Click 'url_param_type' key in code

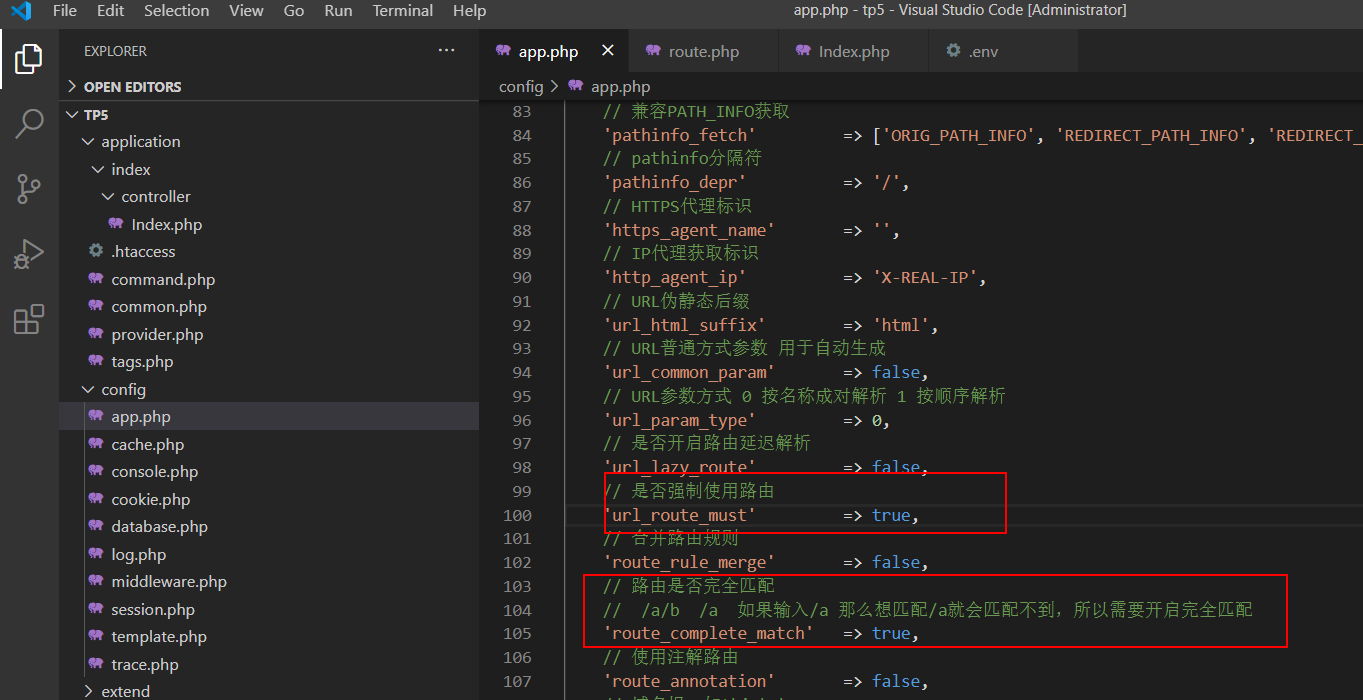(679, 421)
